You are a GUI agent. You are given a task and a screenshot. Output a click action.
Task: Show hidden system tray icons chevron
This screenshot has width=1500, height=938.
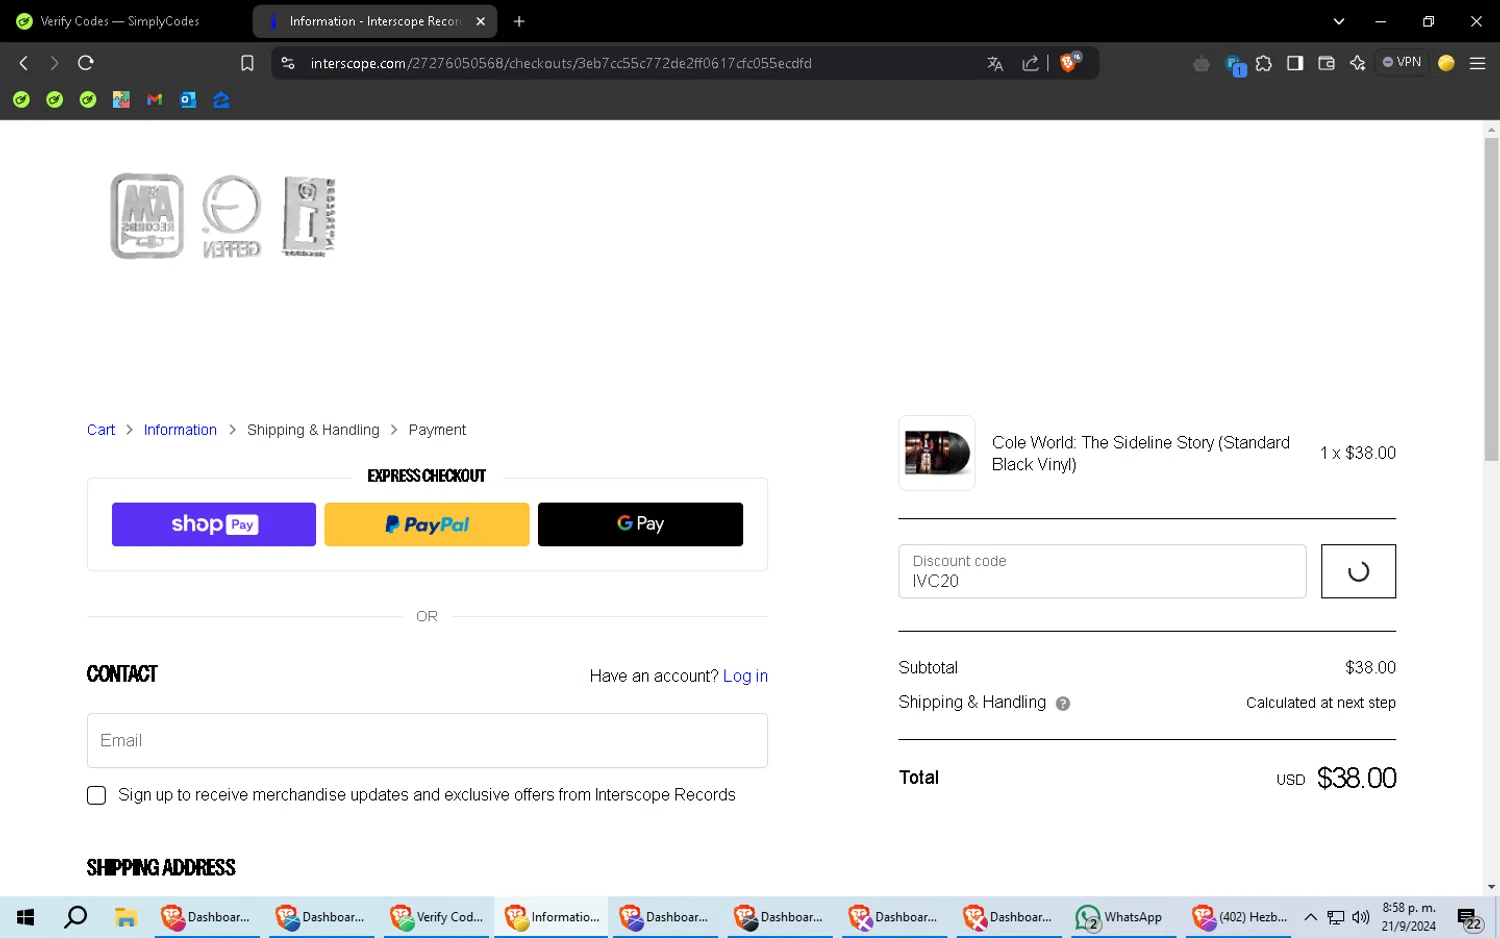(x=1310, y=917)
